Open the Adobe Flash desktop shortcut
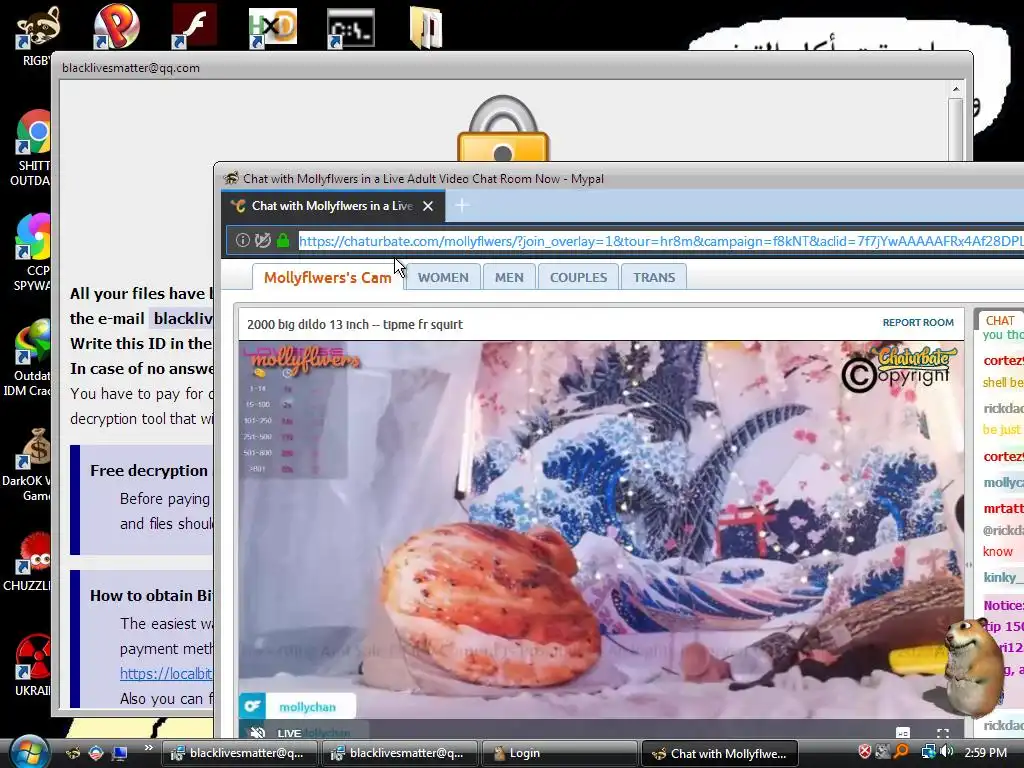 194,27
